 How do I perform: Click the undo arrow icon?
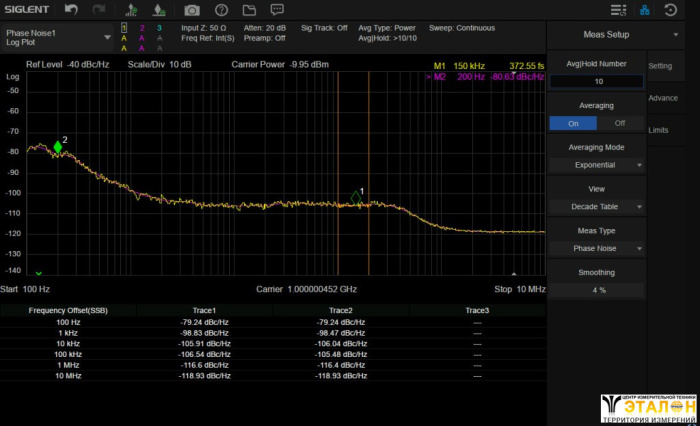pos(71,10)
